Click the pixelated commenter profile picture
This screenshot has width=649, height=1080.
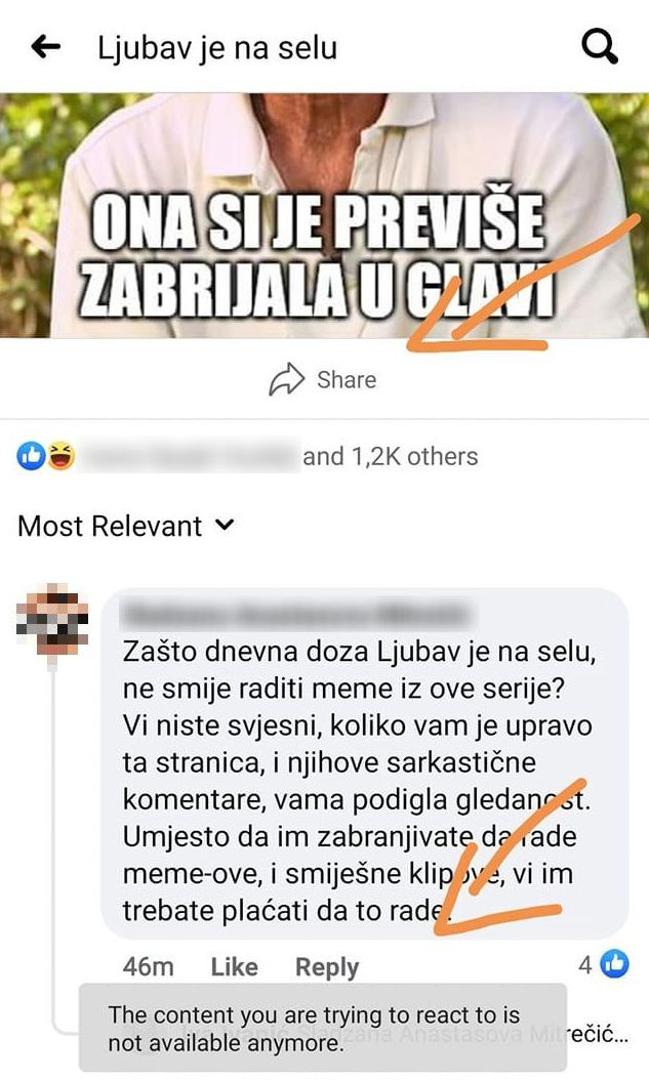click(x=52, y=620)
